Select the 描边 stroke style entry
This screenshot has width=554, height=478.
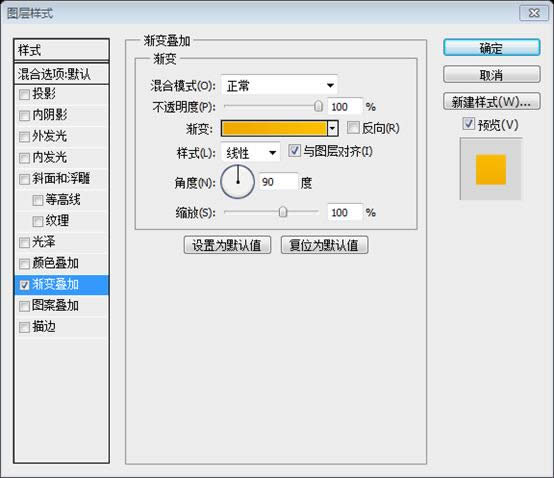pos(61,326)
